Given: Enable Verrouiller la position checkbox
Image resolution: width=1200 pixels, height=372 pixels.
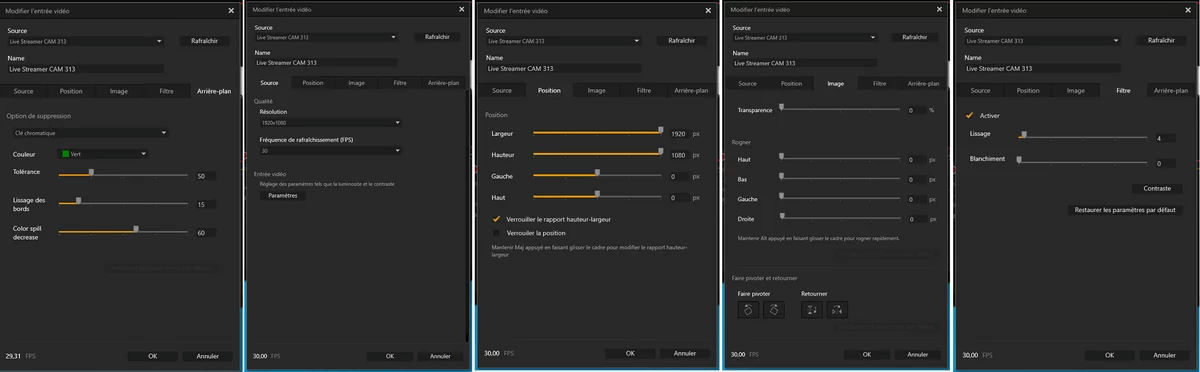Looking at the screenshot, I should [497, 232].
